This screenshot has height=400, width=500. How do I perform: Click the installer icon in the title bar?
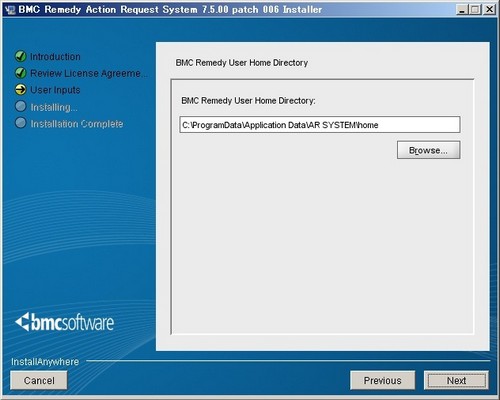pos(10,10)
